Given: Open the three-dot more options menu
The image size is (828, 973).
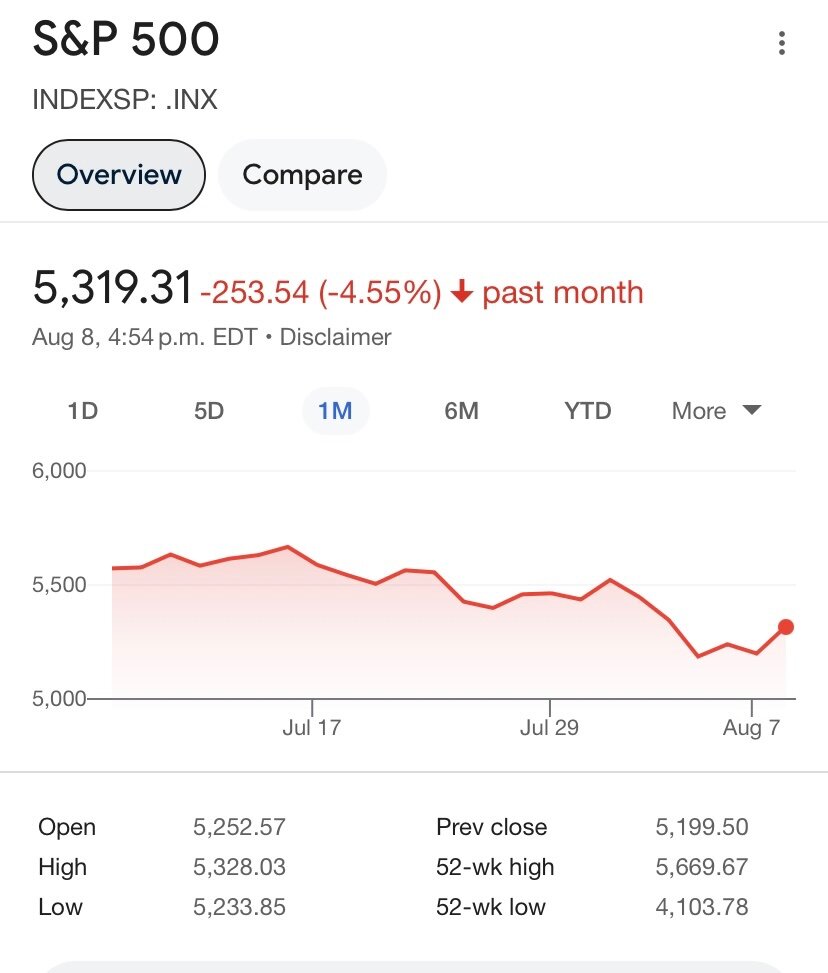Looking at the screenshot, I should pyautogui.click(x=782, y=43).
